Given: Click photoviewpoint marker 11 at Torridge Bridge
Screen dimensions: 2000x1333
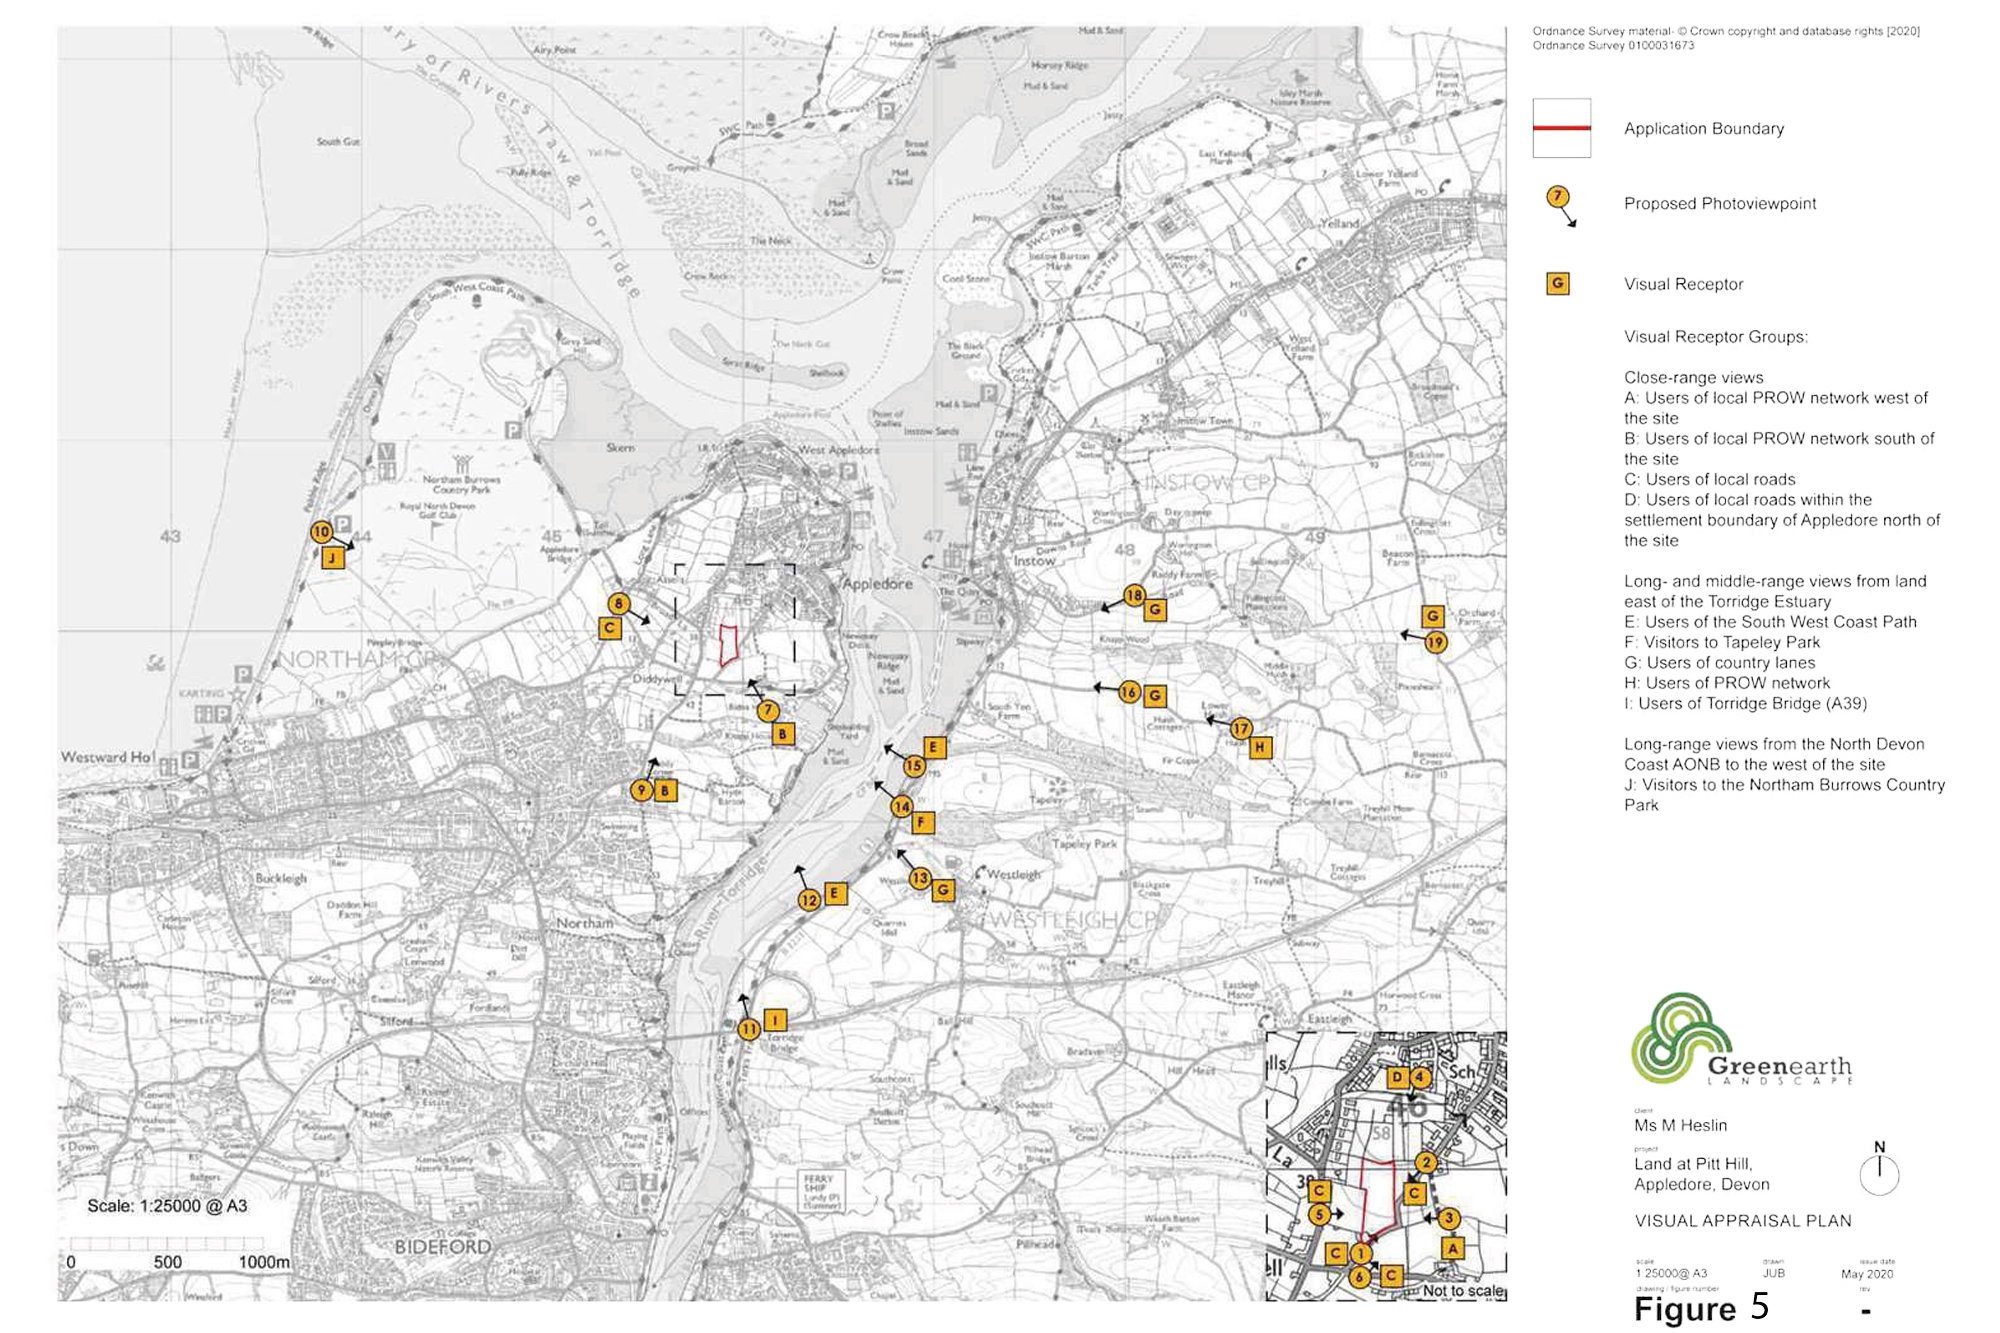Looking at the screenshot, I should [x=749, y=1029].
